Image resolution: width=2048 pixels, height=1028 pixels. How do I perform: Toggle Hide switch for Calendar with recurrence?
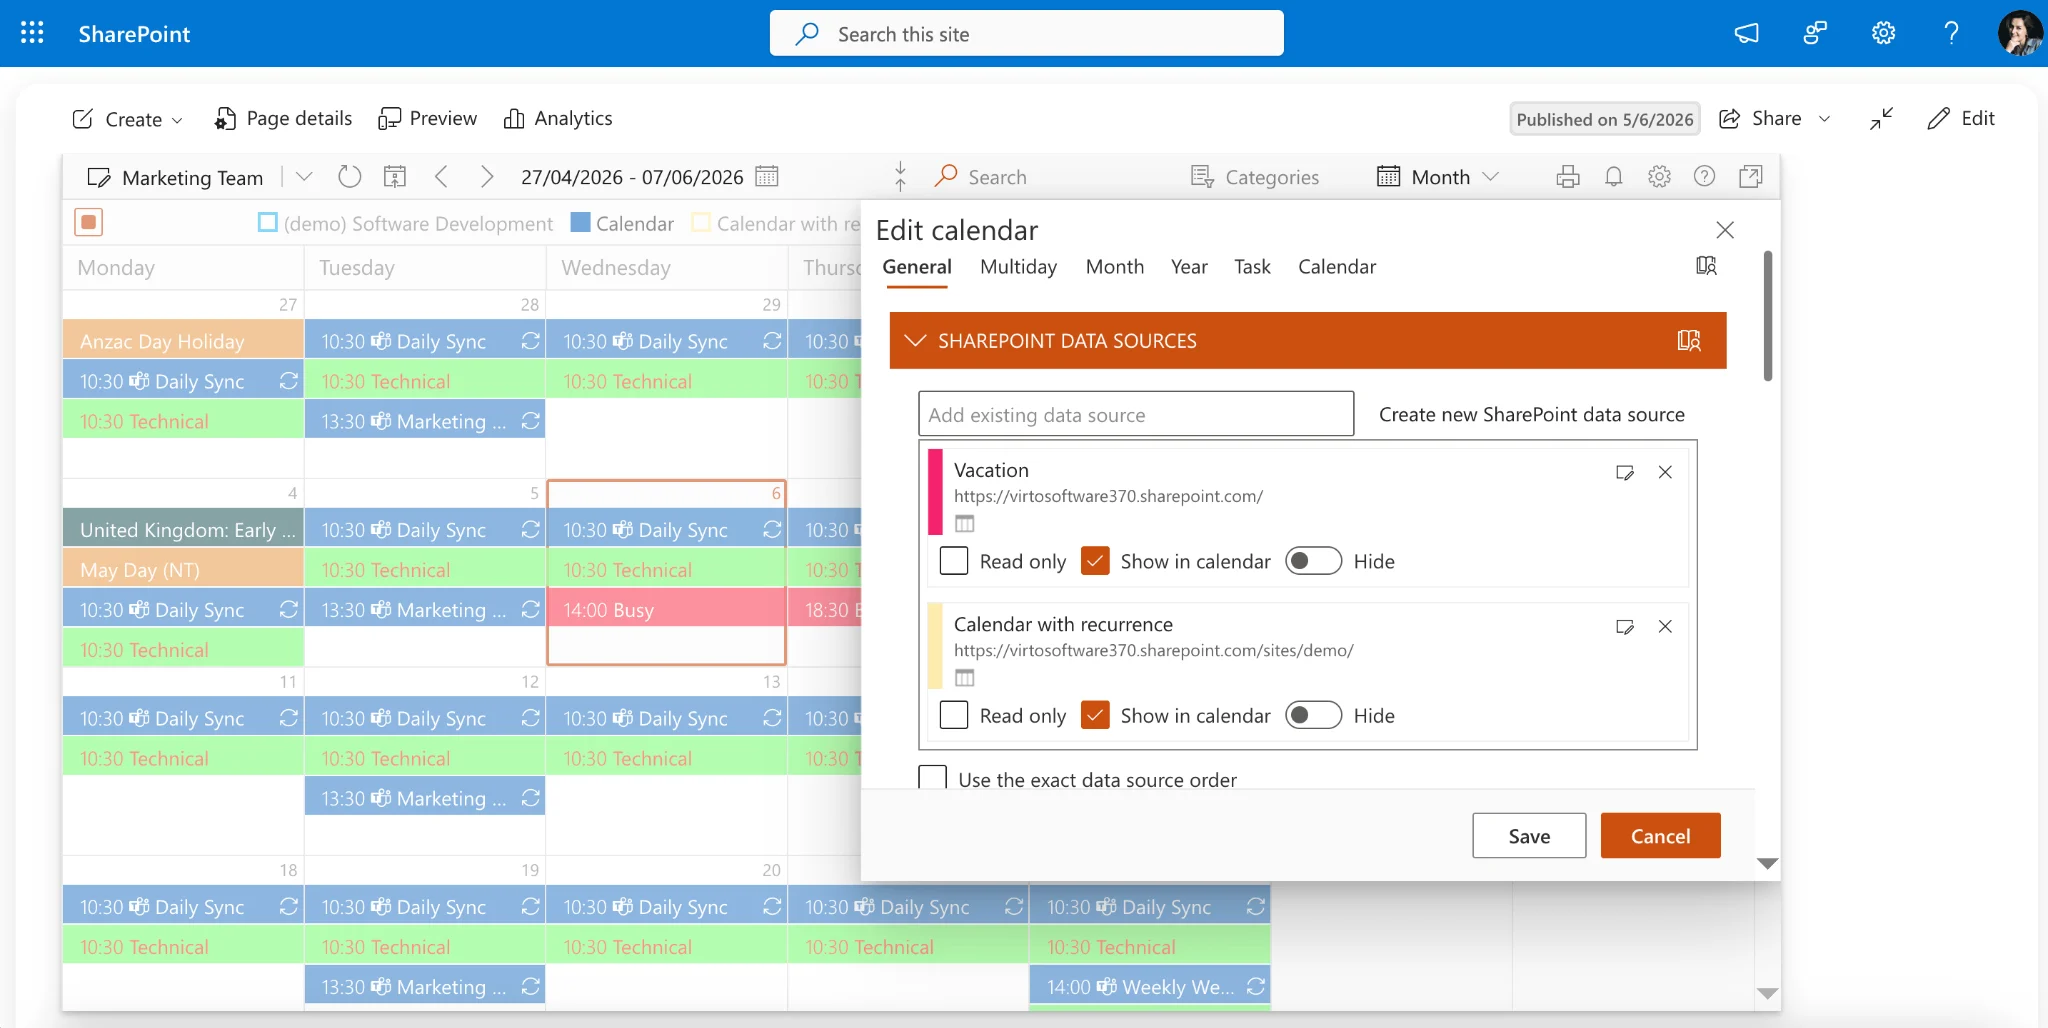click(x=1313, y=715)
